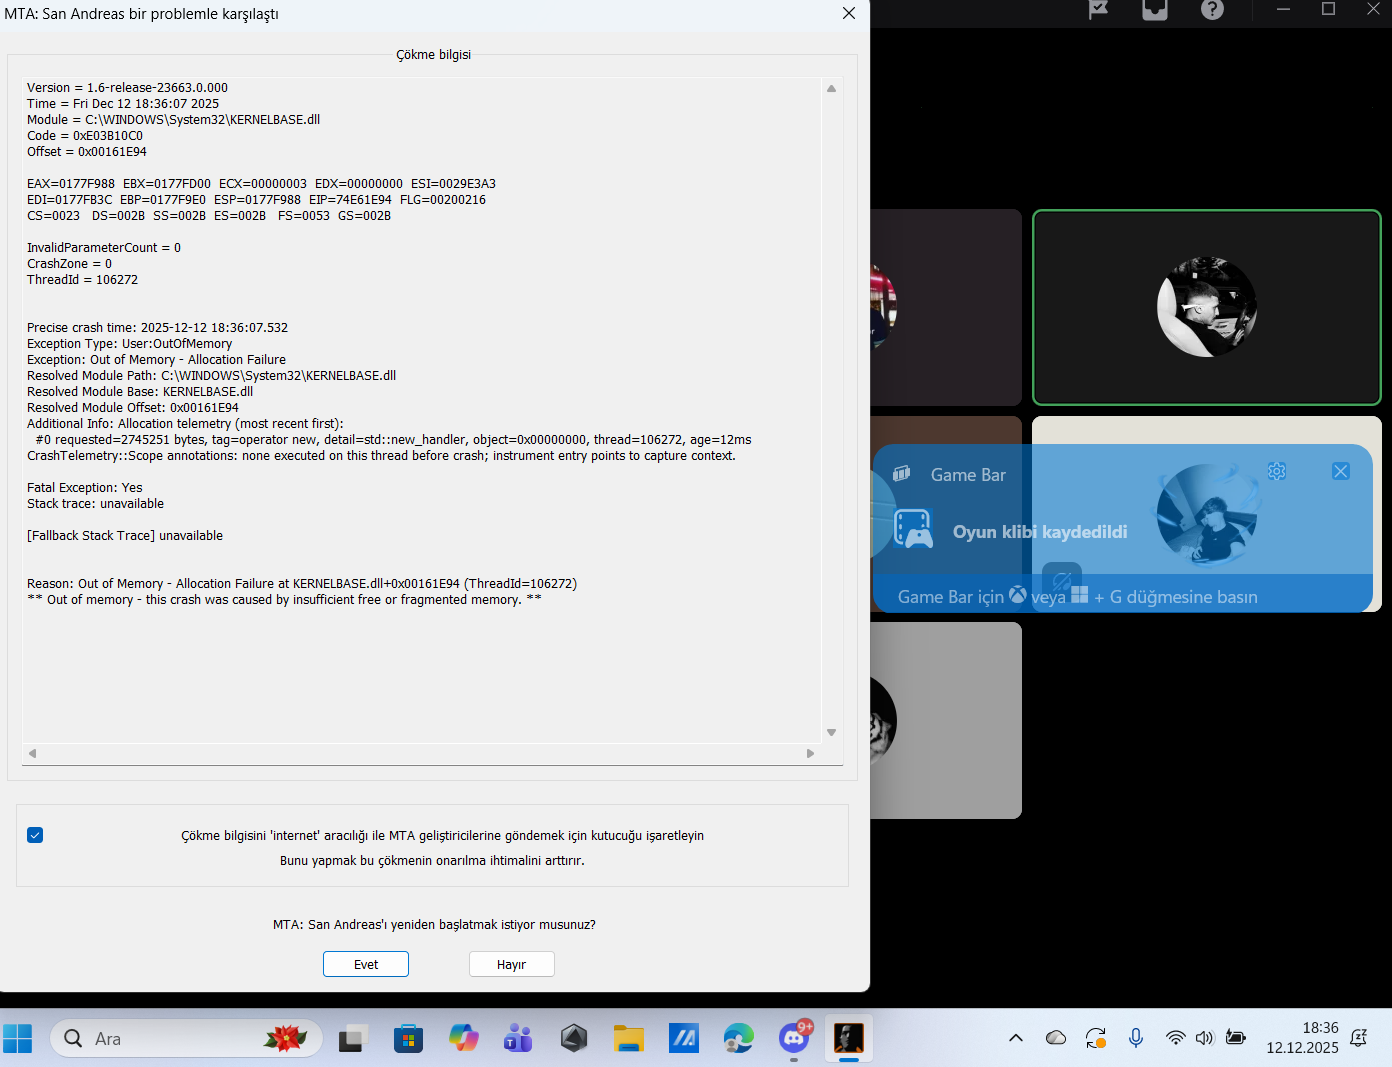Open the clock and calendar at 18:36
The image size is (1392, 1067).
[1302, 1038]
